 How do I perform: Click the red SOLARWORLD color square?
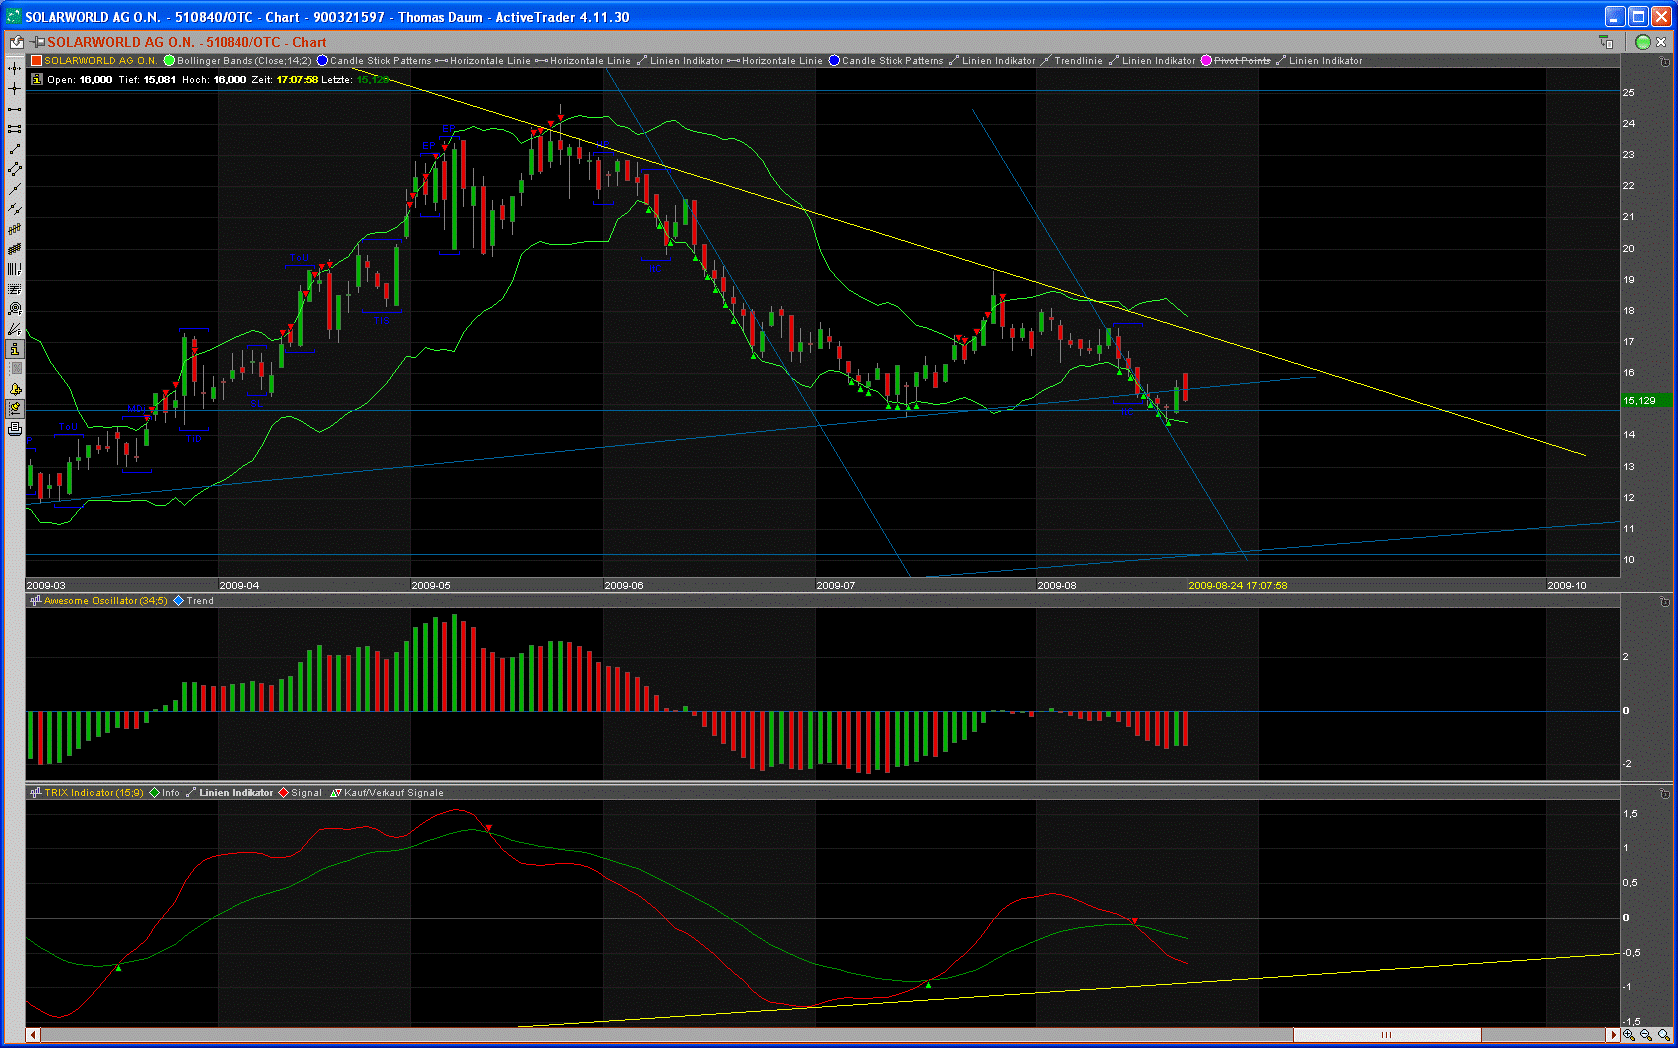[x=36, y=61]
